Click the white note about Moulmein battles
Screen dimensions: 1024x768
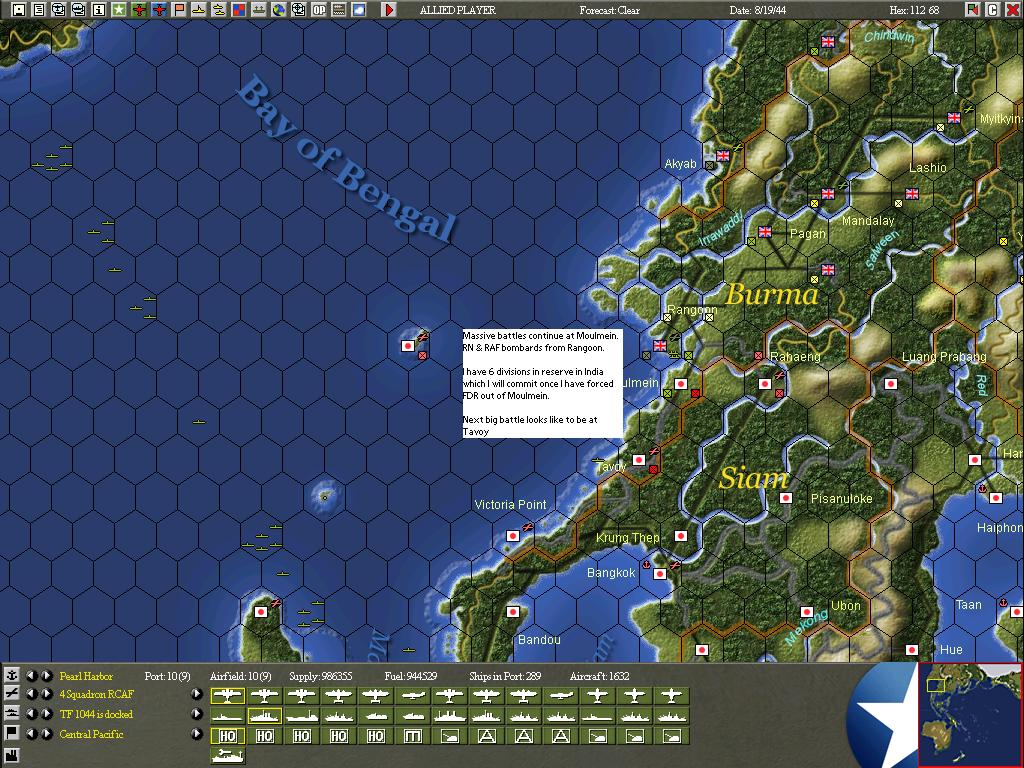point(543,383)
